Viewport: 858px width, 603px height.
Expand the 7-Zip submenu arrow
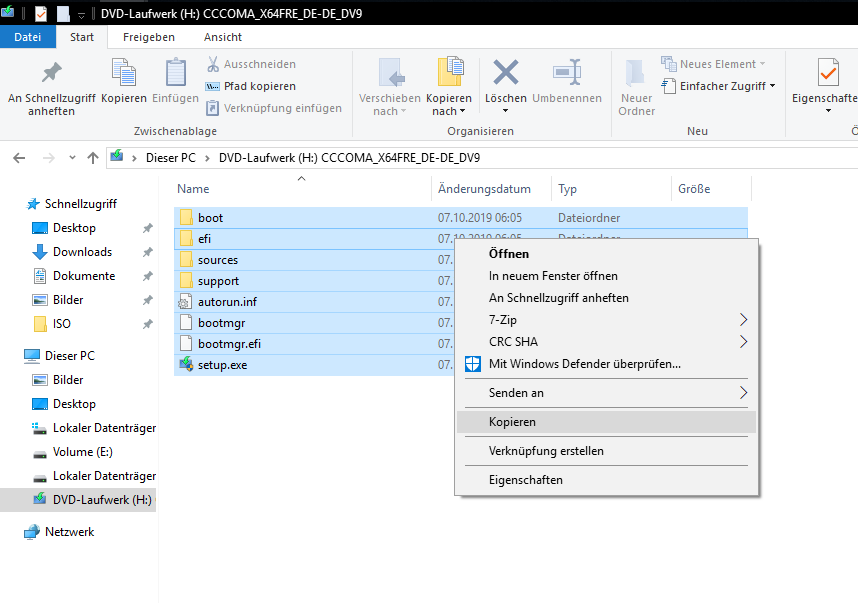(743, 320)
